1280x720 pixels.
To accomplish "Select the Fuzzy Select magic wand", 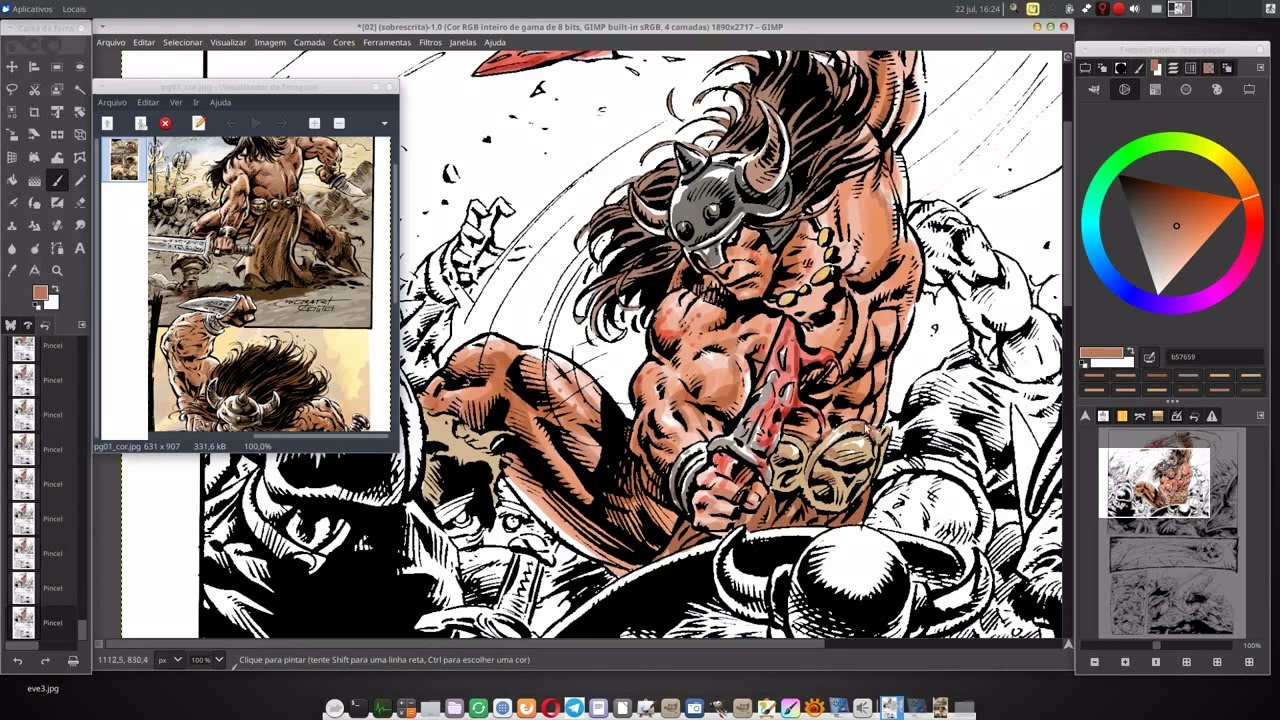I will (80, 90).
